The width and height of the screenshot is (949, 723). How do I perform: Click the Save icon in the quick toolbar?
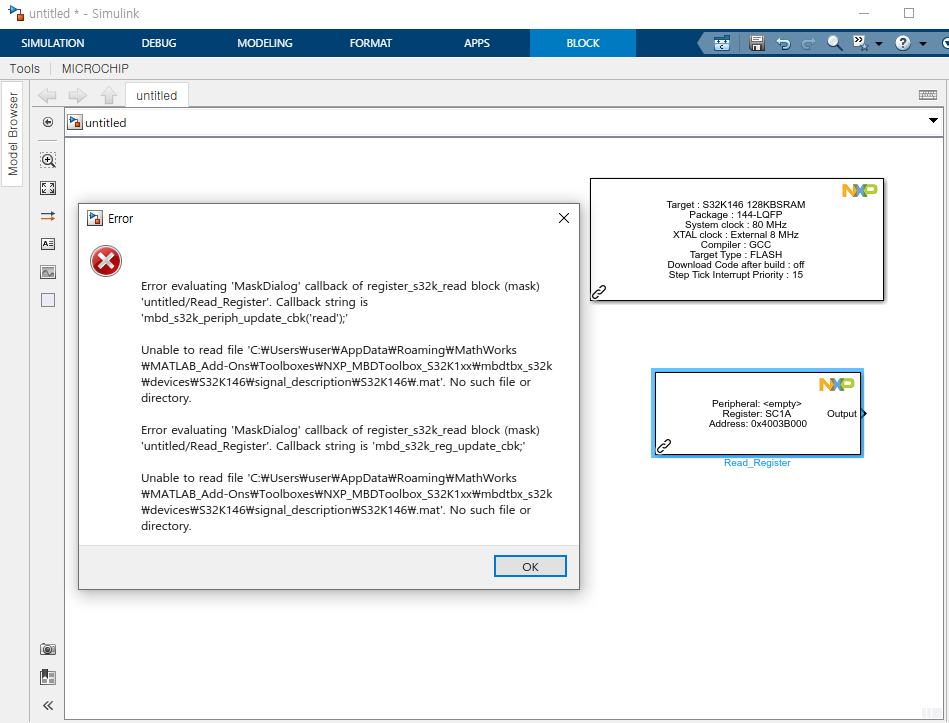pyautogui.click(x=757, y=43)
